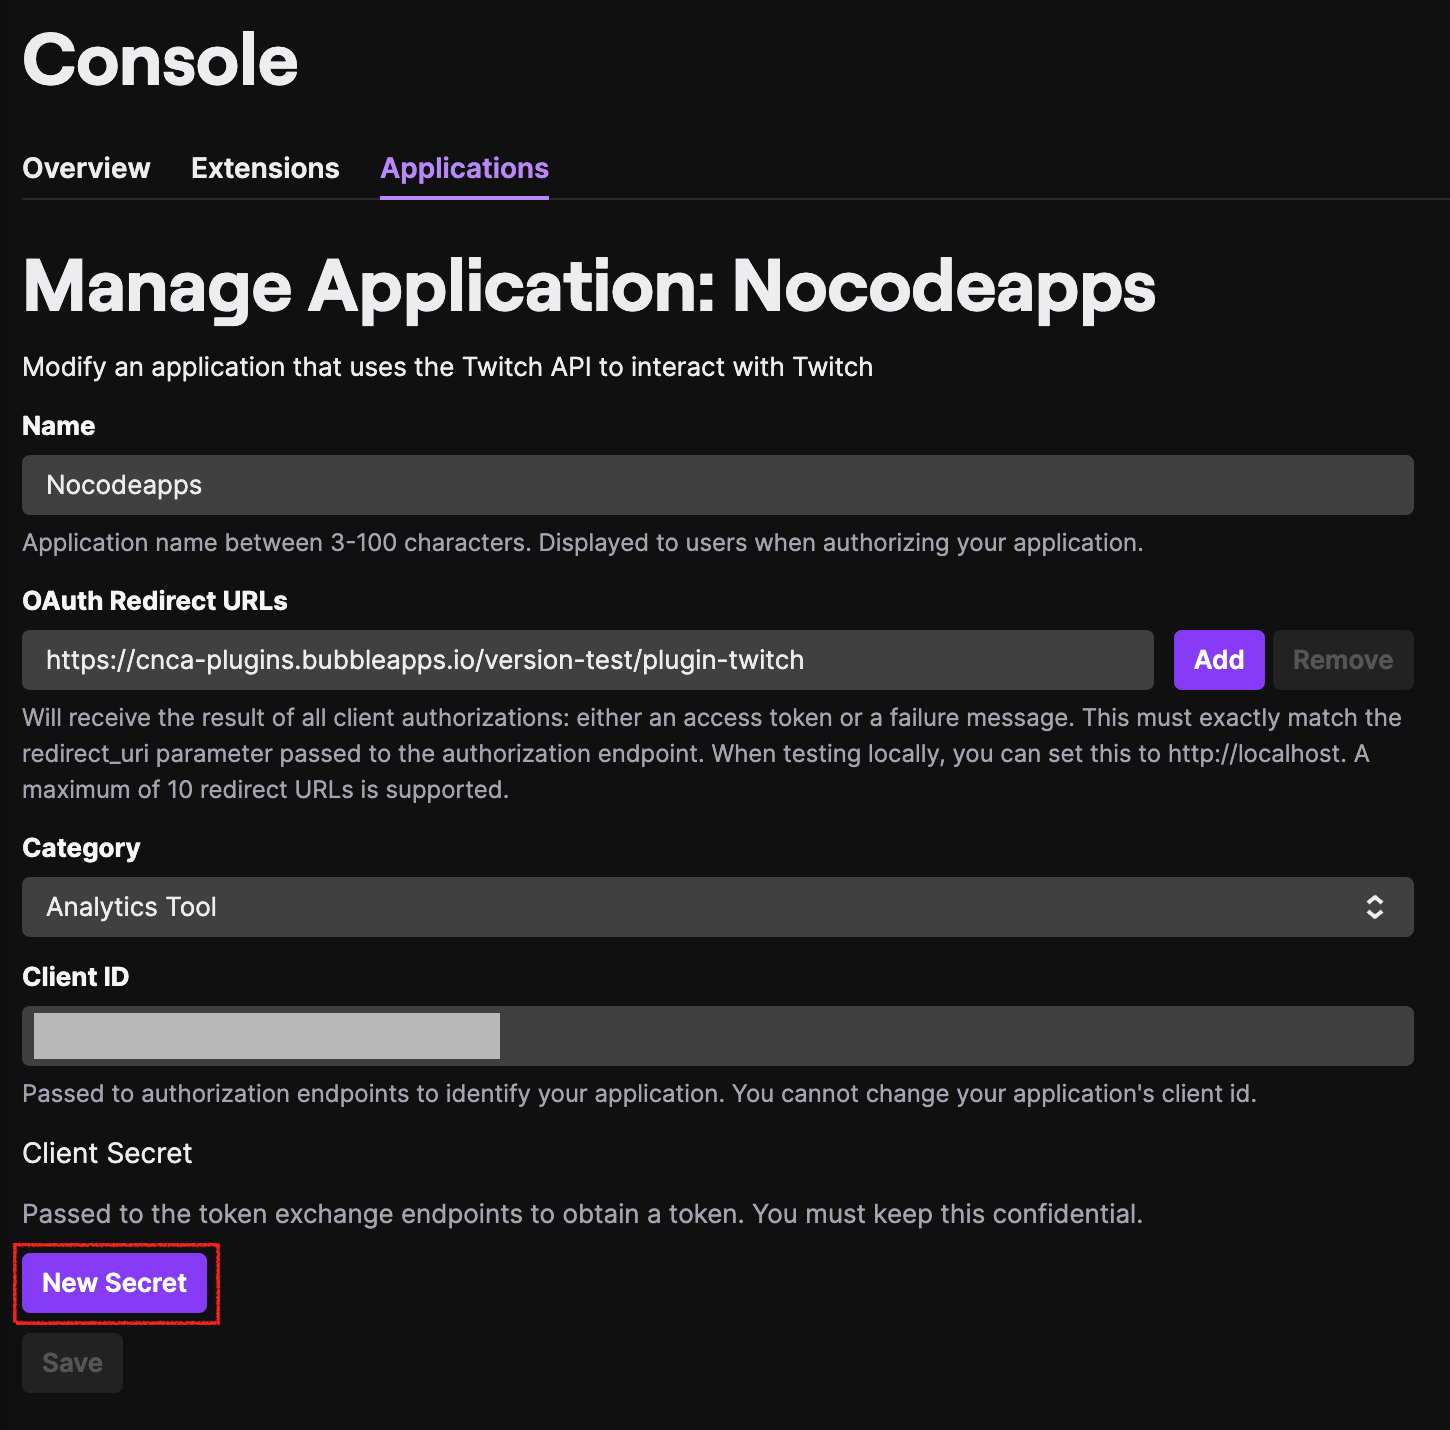Generate a New Secret
The height and width of the screenshot is (1430, 1450).
(x=114, y=1283)
